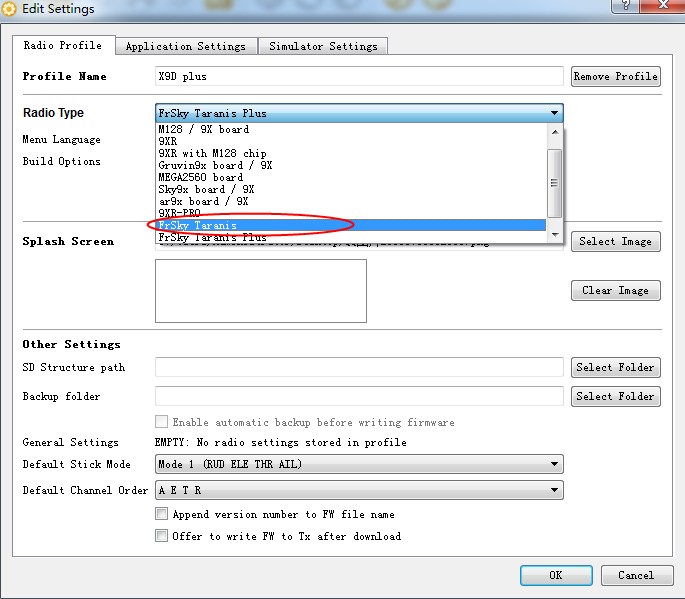Screen dimensions: 685x599
Task: Click the OK button
Action: 556,575
